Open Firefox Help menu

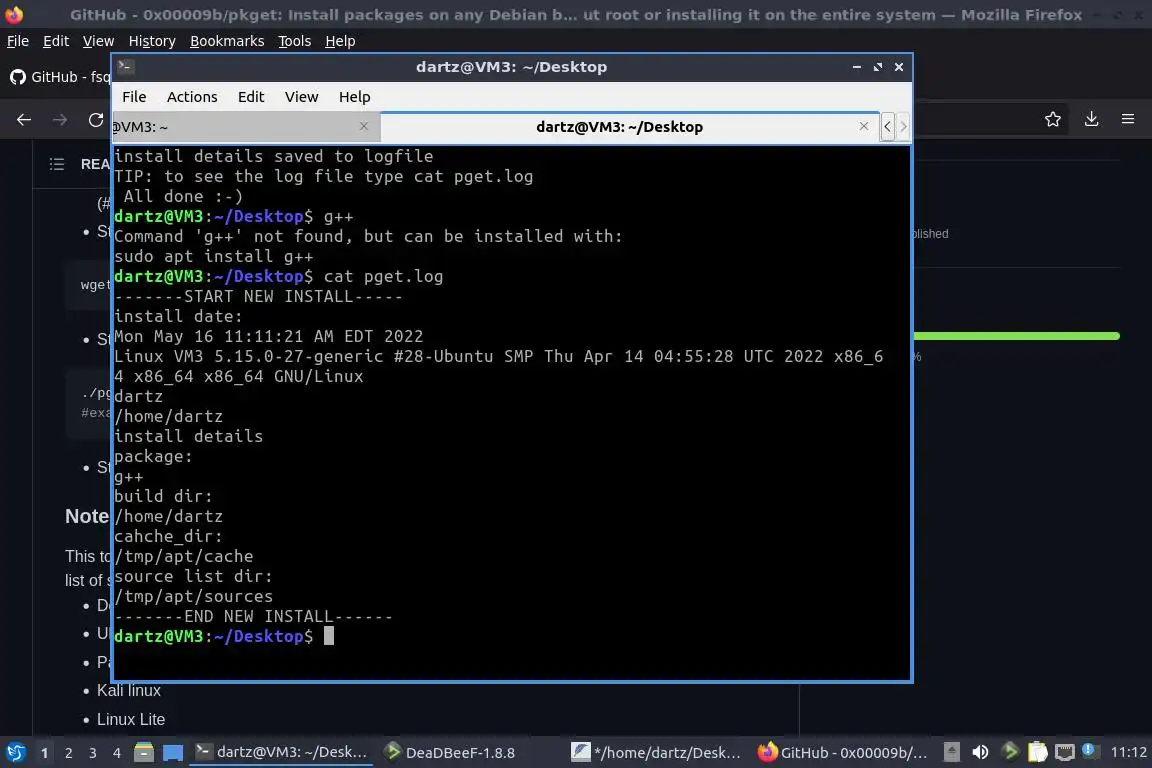(x=340, y=41)
